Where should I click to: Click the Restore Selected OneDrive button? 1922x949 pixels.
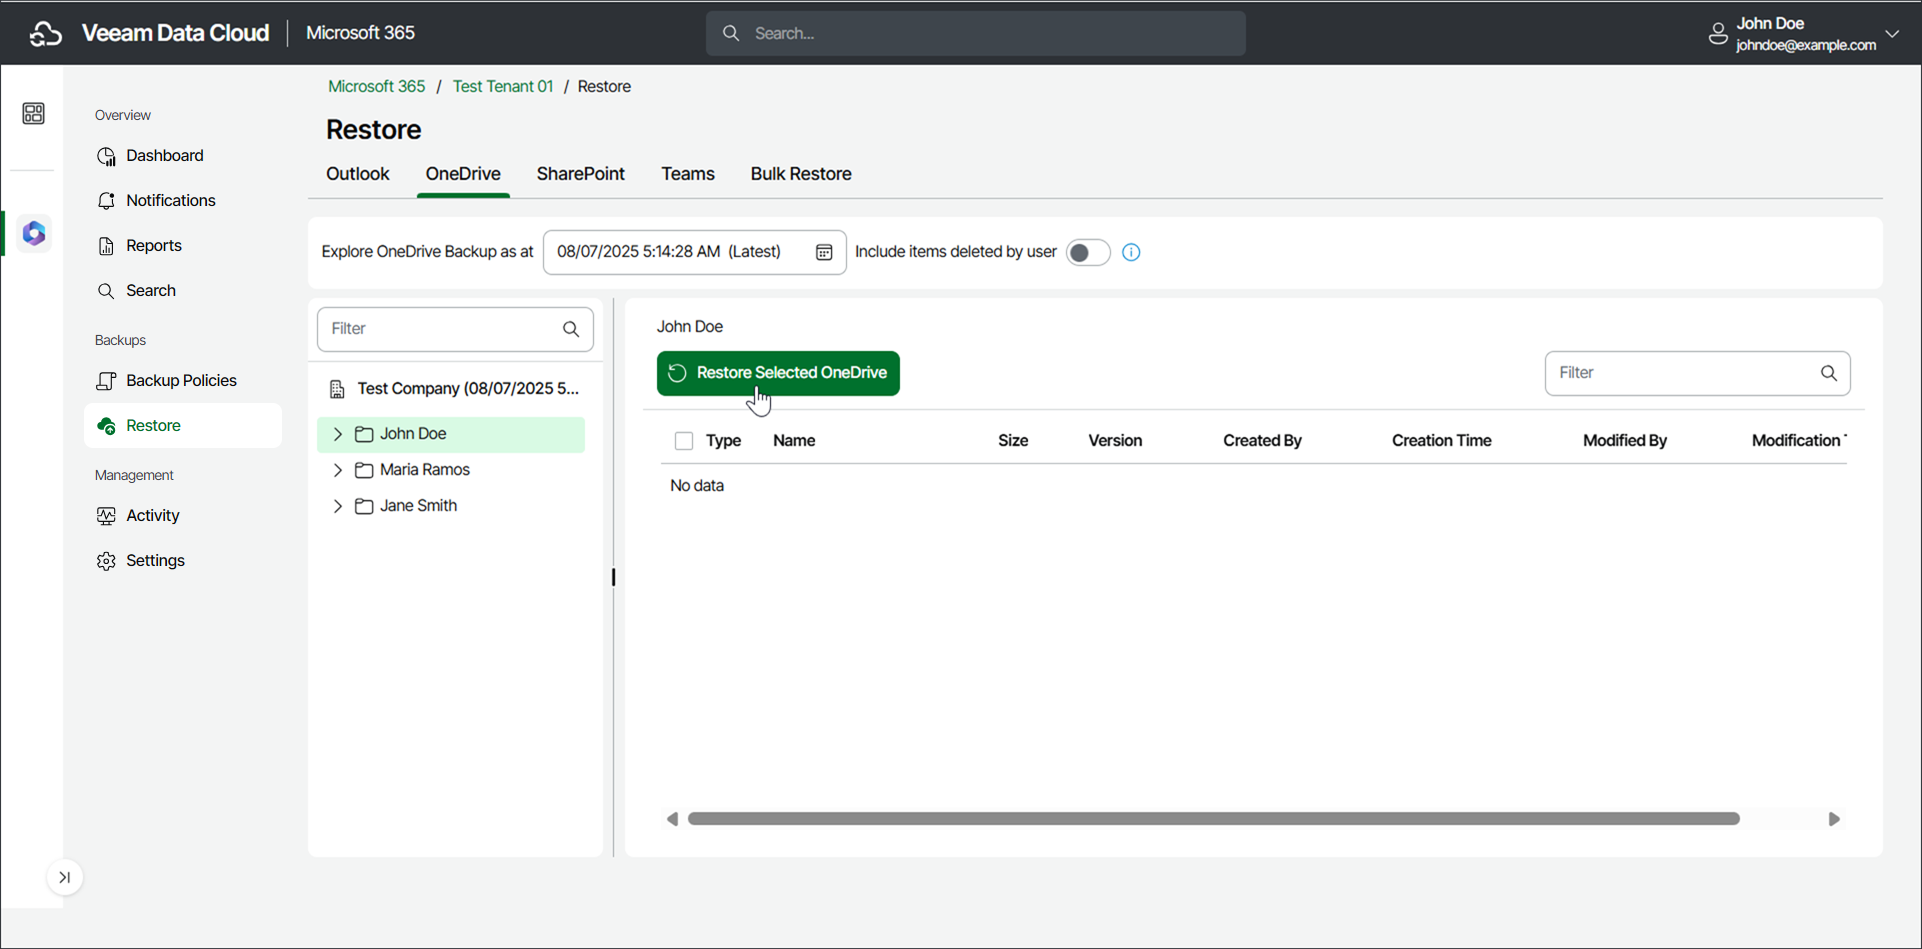click(x=778, y=373)
